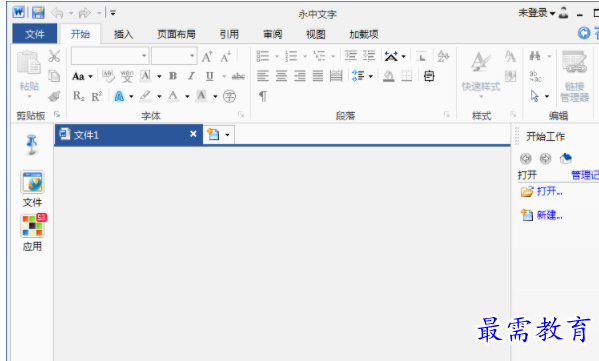The width and height of the screenshot is (599, 361).
Task: Align text left
Action: [263, 76]
